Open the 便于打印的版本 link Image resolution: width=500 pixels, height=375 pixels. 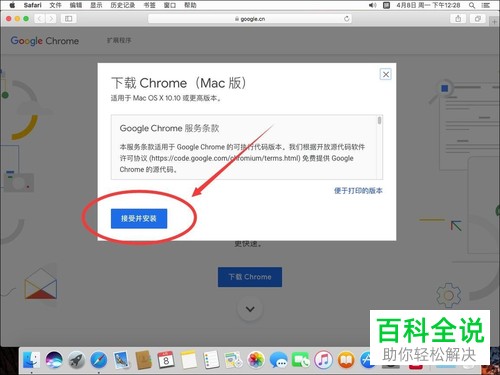[x=358, y=191]
